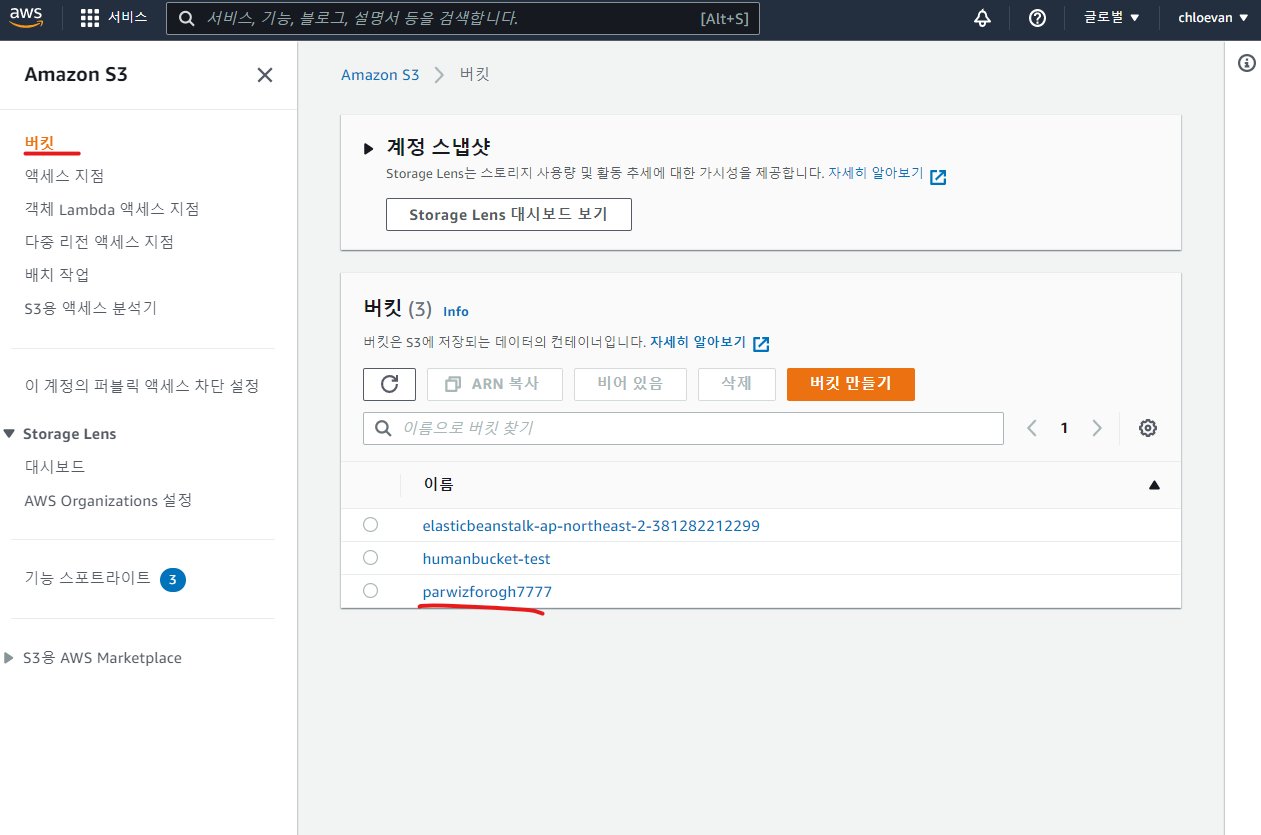Expand the 계정 스냅샷 section
The height and width of the screenshot is (835, 1261).
click(369, 148)
